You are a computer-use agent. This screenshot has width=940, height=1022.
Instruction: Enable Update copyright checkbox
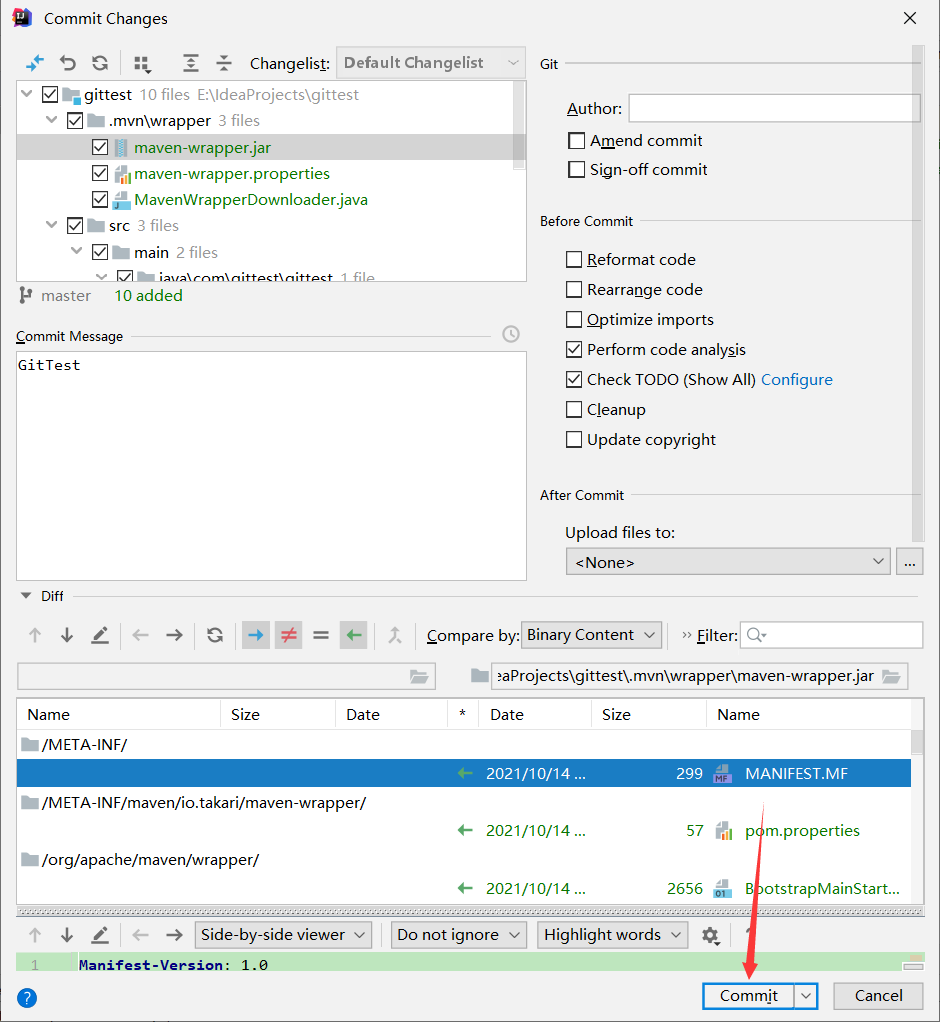click(x=574, y=439)
